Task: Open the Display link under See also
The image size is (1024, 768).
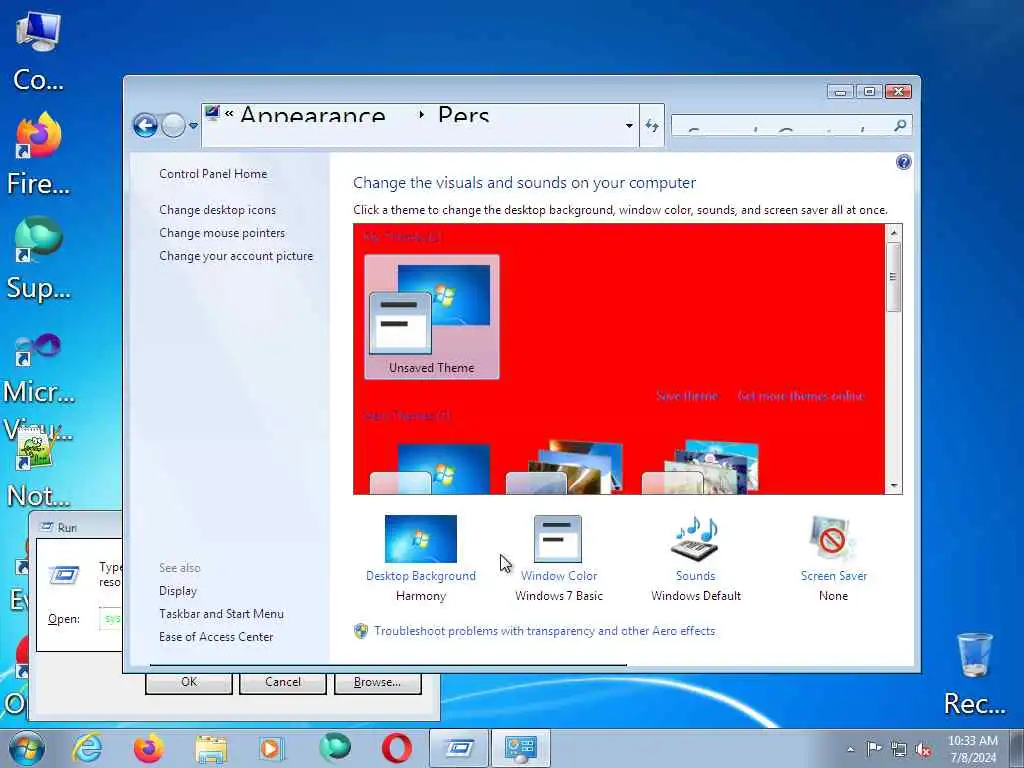Action: pos(178,590)
